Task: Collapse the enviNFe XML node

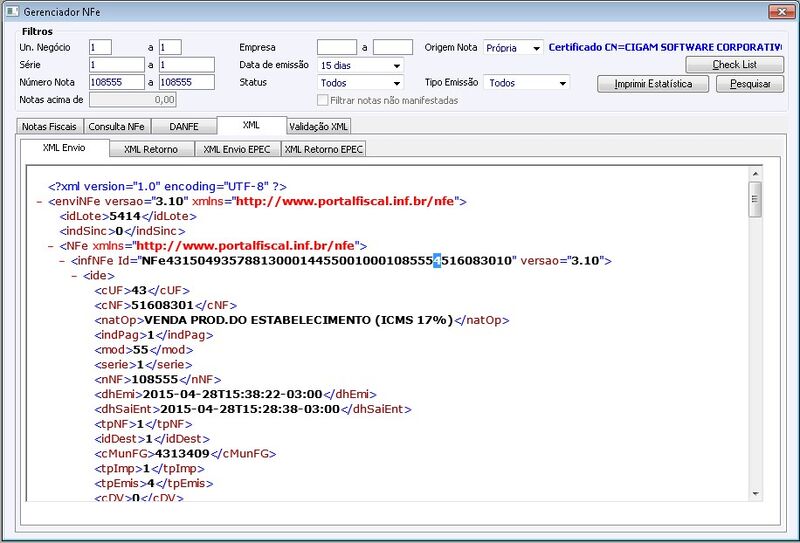Action: point(39,202)
